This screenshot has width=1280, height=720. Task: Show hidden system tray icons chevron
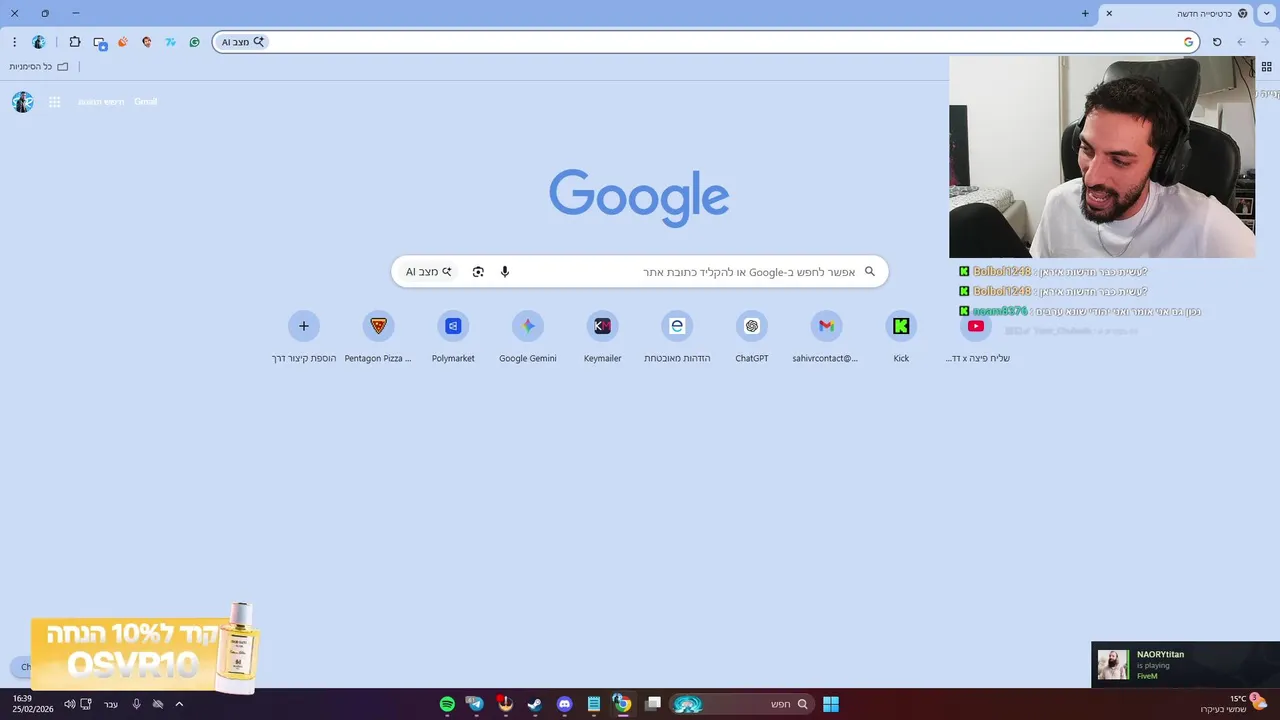tap(179, 704)
